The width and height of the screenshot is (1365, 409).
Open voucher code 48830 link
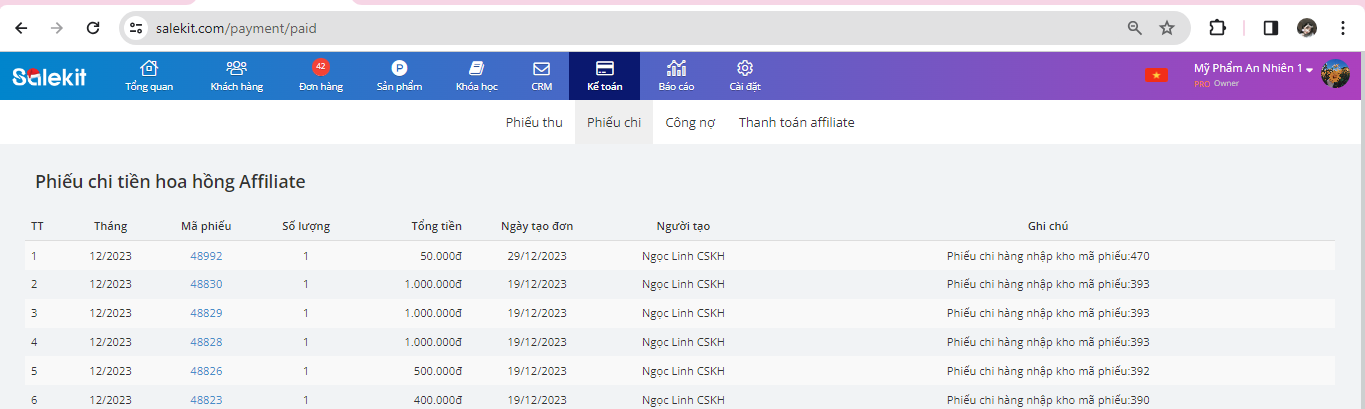(x=206, y=284)
